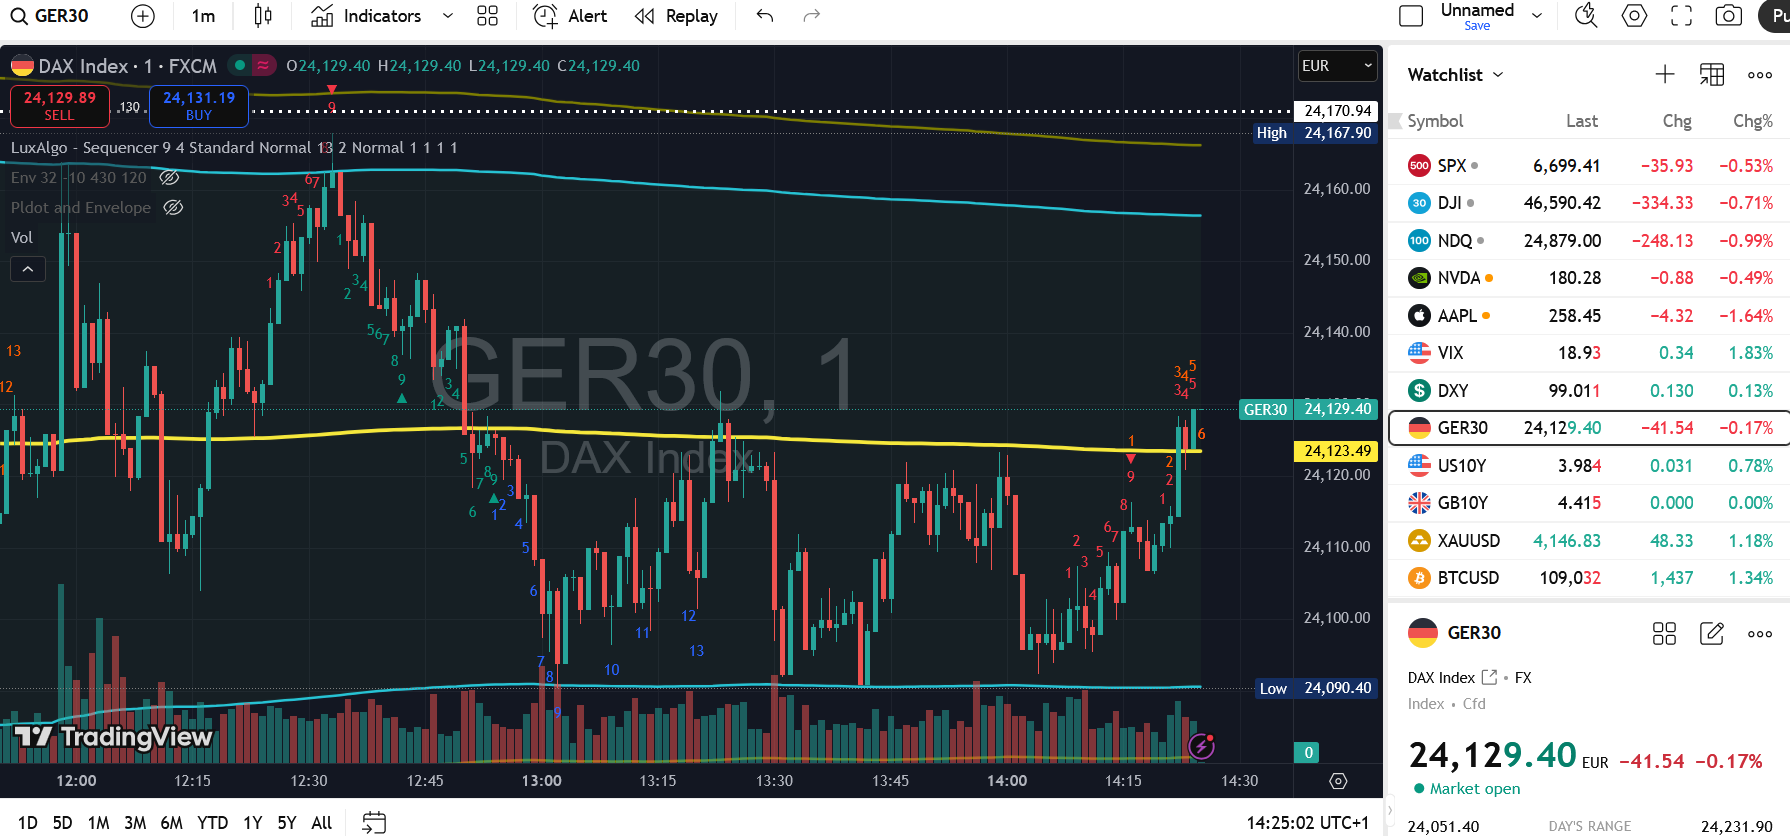Select XAUUSD in the watchlist
Viewport: 1790px width, 836px height.
pos(1589,541)
